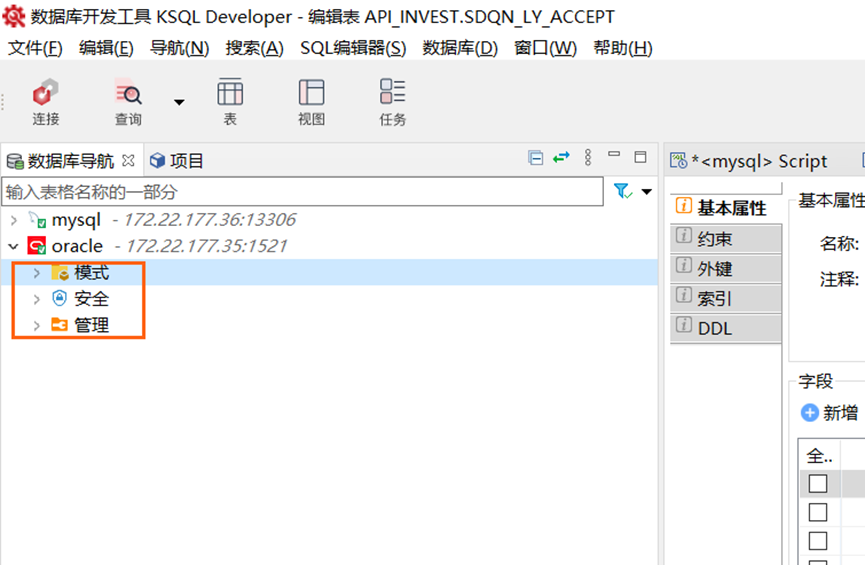Click the collapse-all icon in navigator panel
865x565 pixels.
(x=536, y=158)
